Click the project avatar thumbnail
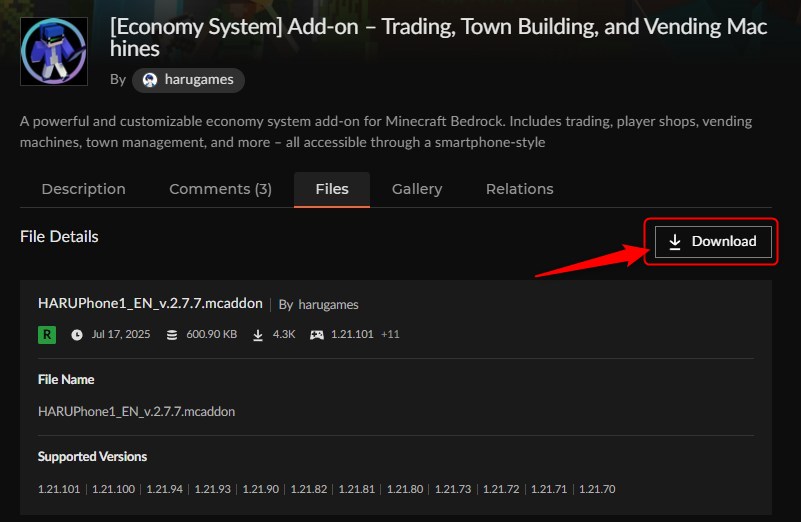Image resolution: width=801 pixels, height=522 pixels. [x=54, y=51]
